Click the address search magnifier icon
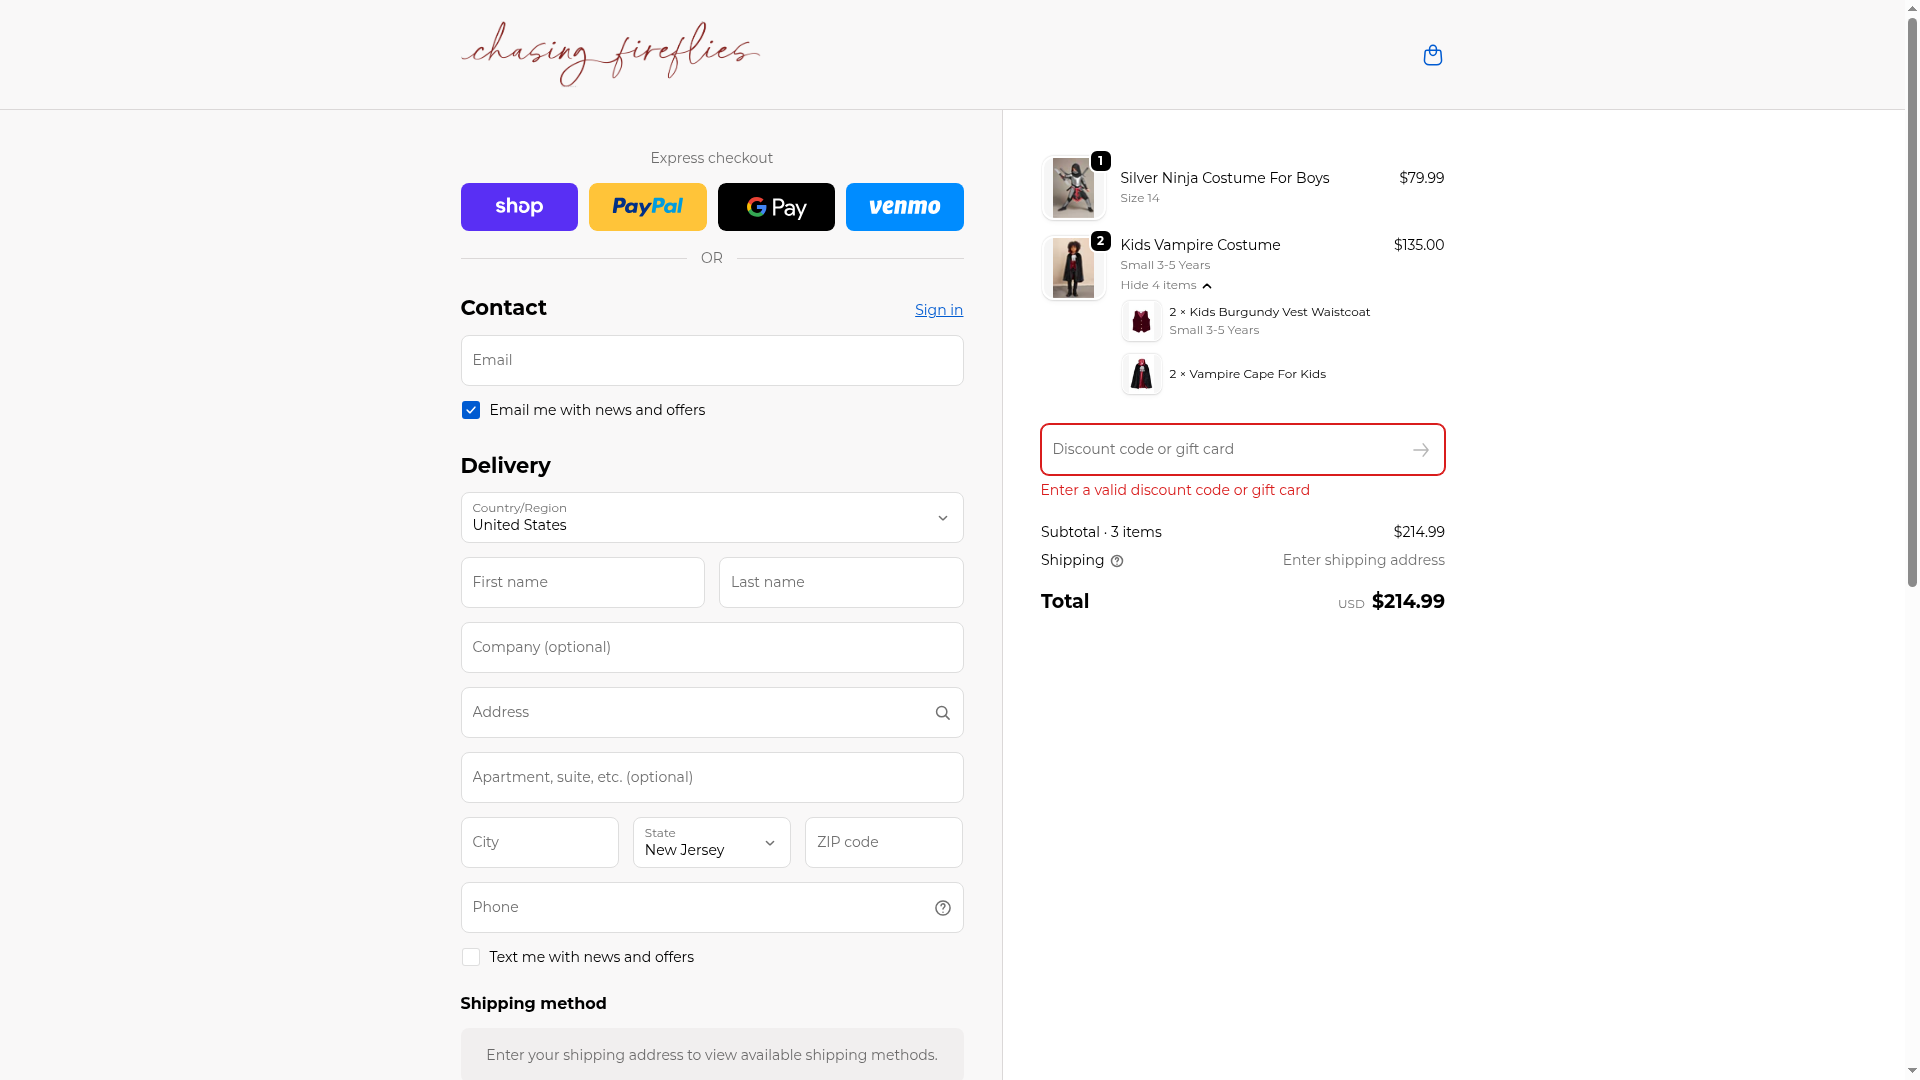This screenshot has height=1080, width=1920. tap(942, 713)
